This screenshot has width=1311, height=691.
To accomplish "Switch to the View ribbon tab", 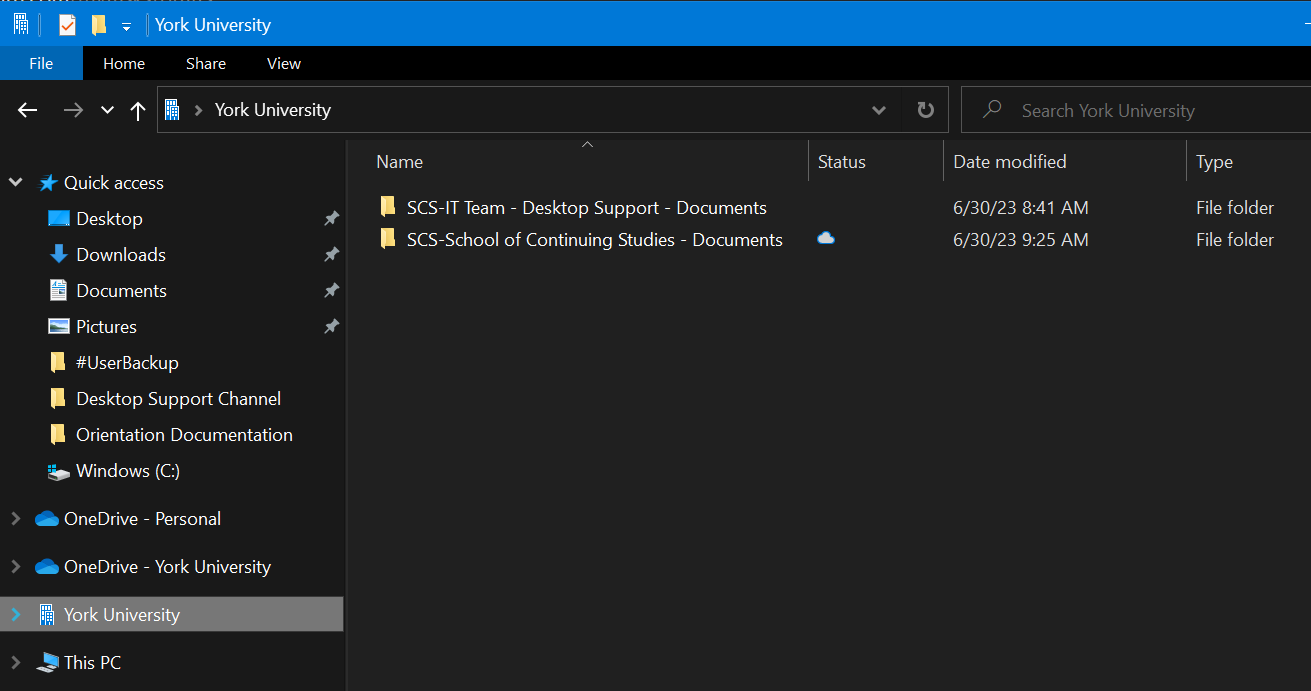I will (x=284, y=63).
